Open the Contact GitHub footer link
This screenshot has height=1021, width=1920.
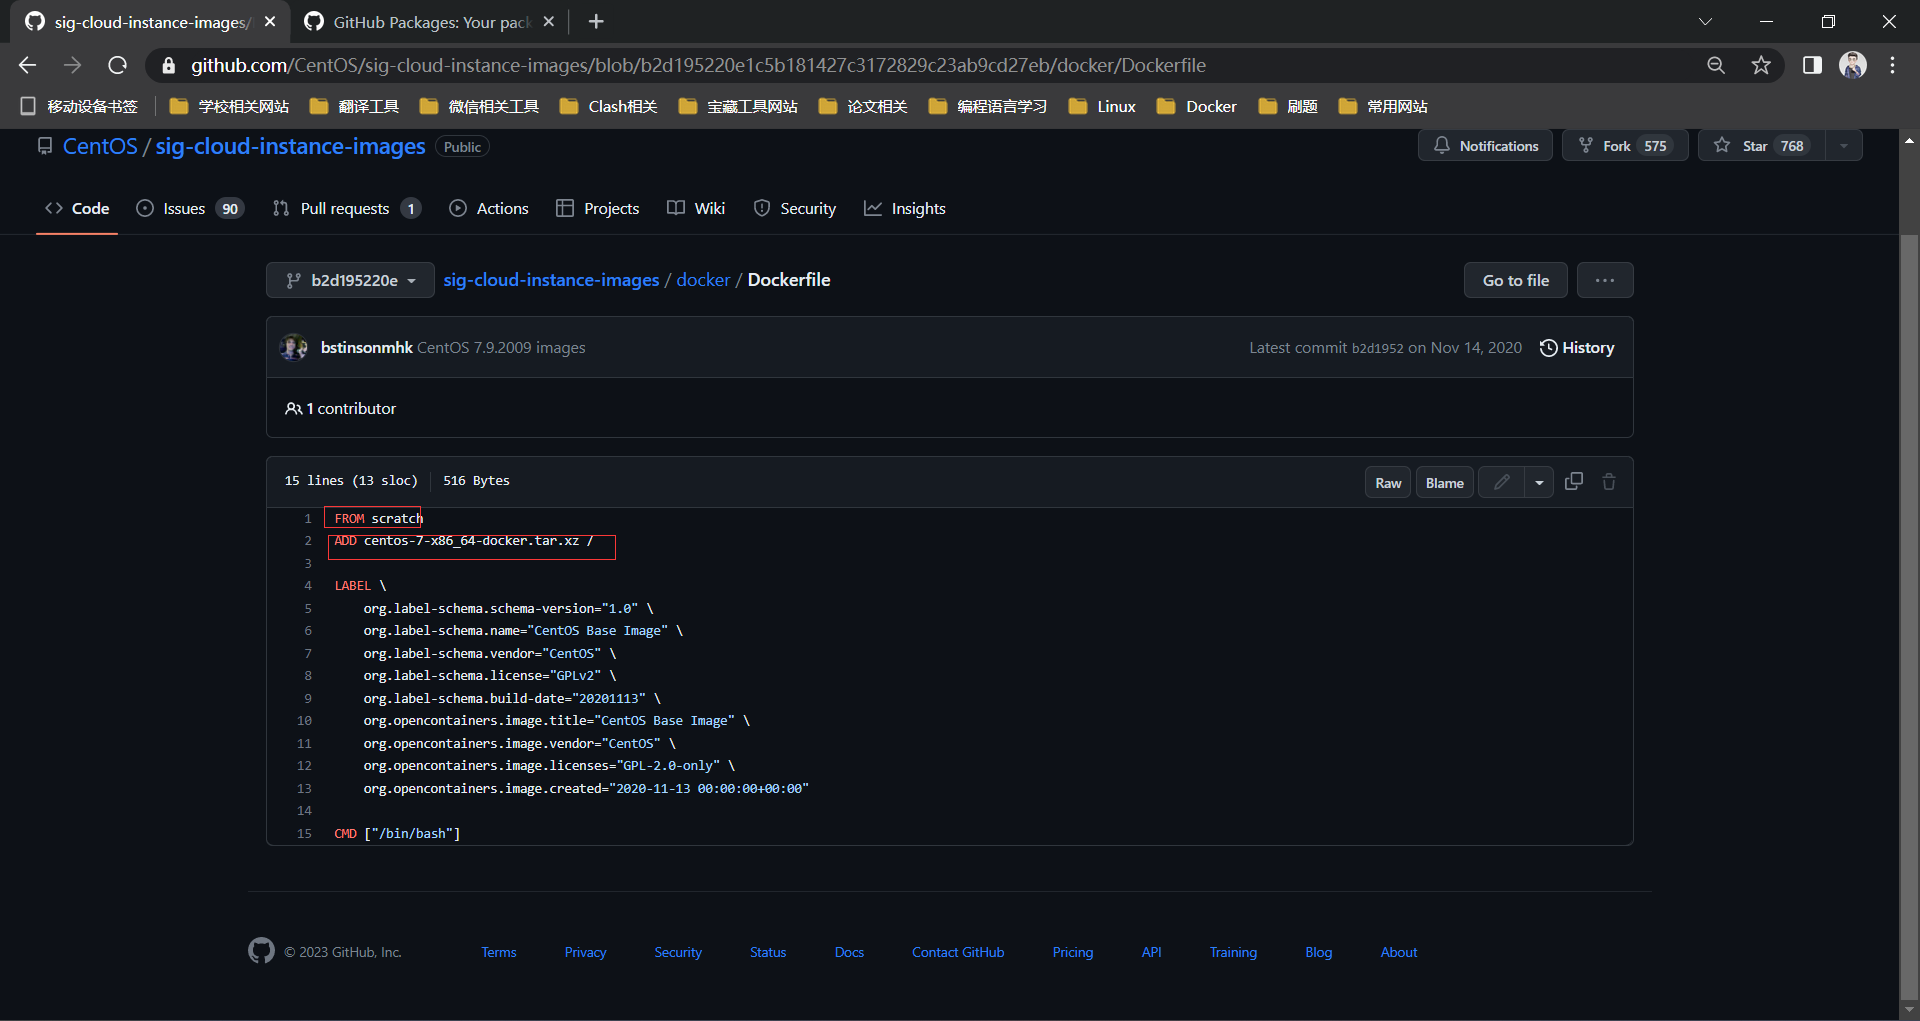pos(958,952)
